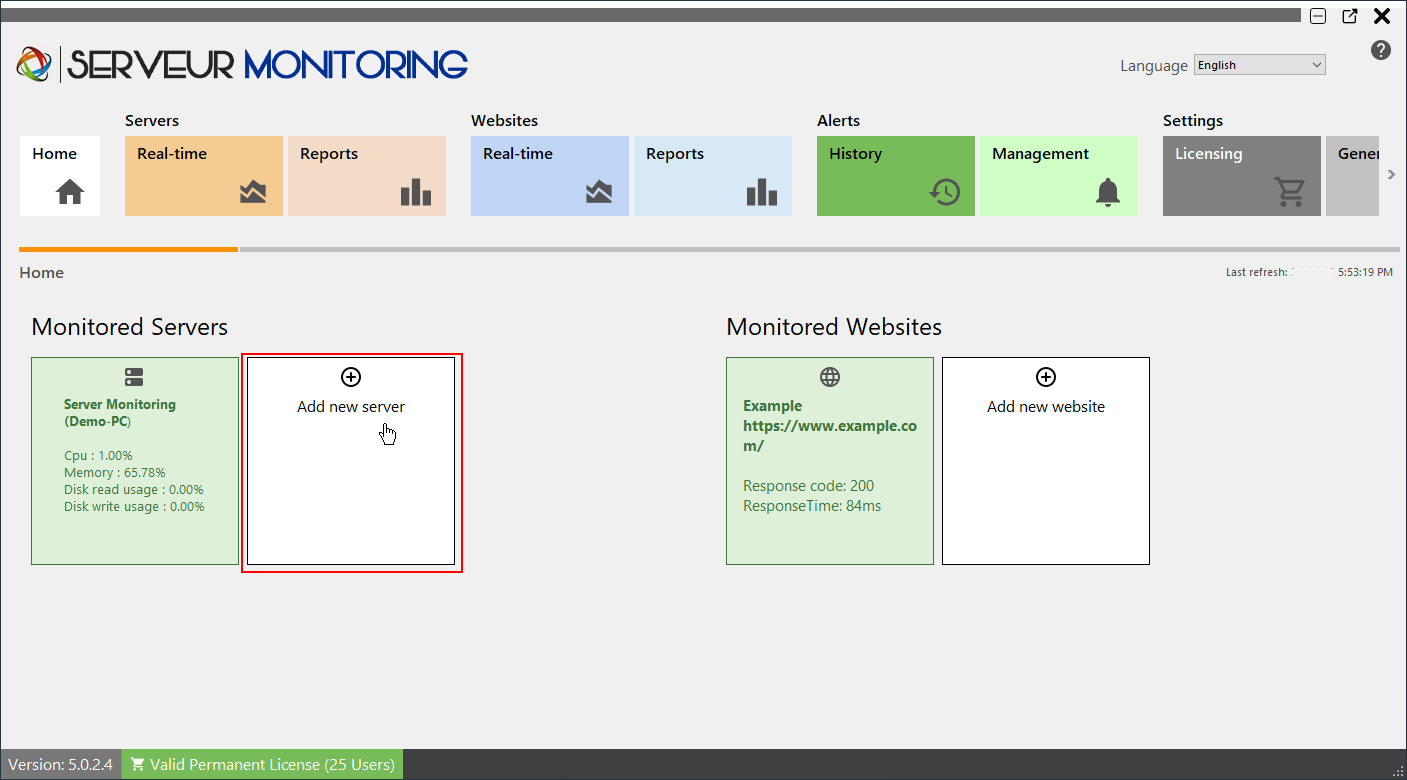Open Alerts History tile
1407x780 pixels.
[896, 176]
